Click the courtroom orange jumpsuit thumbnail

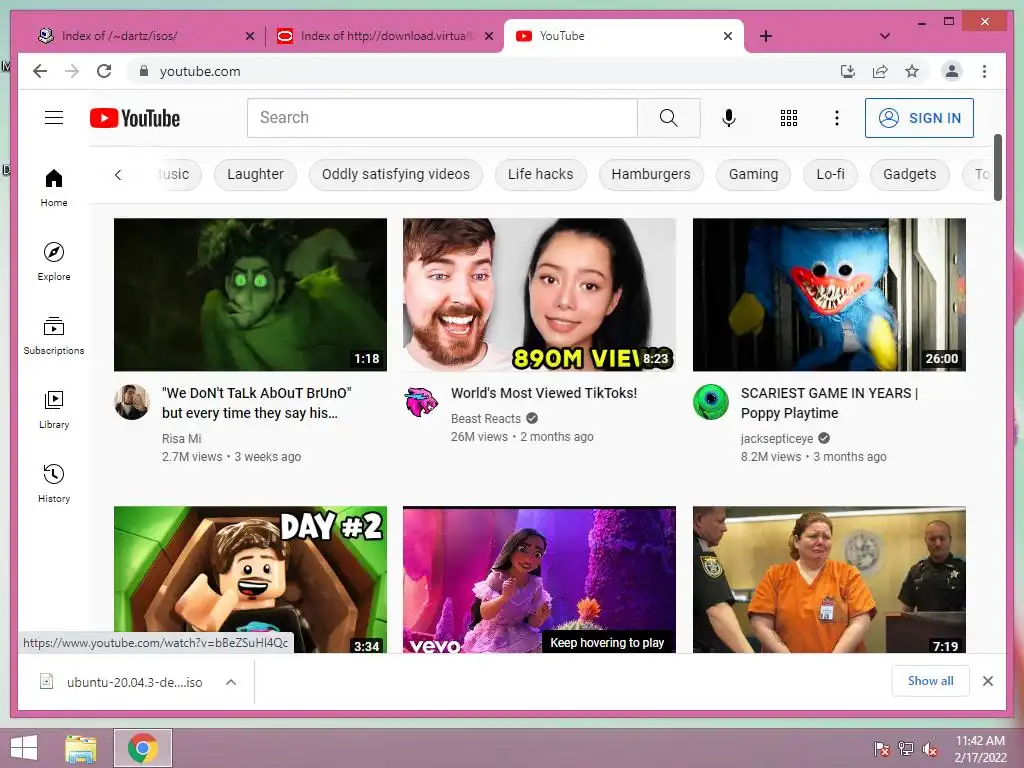(829, 579)
